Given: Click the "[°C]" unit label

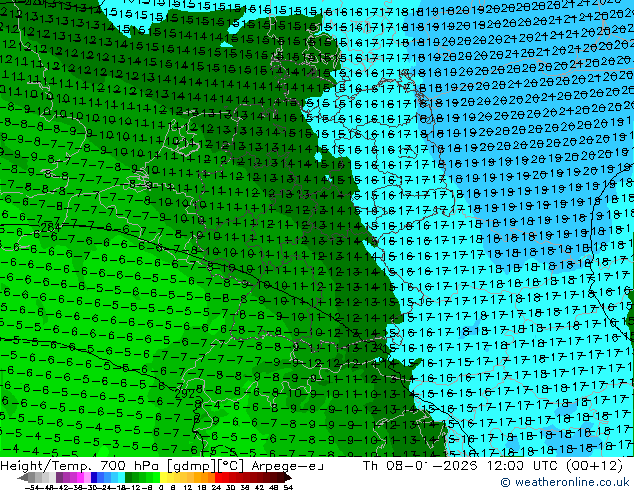Looking at the screenshot, I should 231,466.
